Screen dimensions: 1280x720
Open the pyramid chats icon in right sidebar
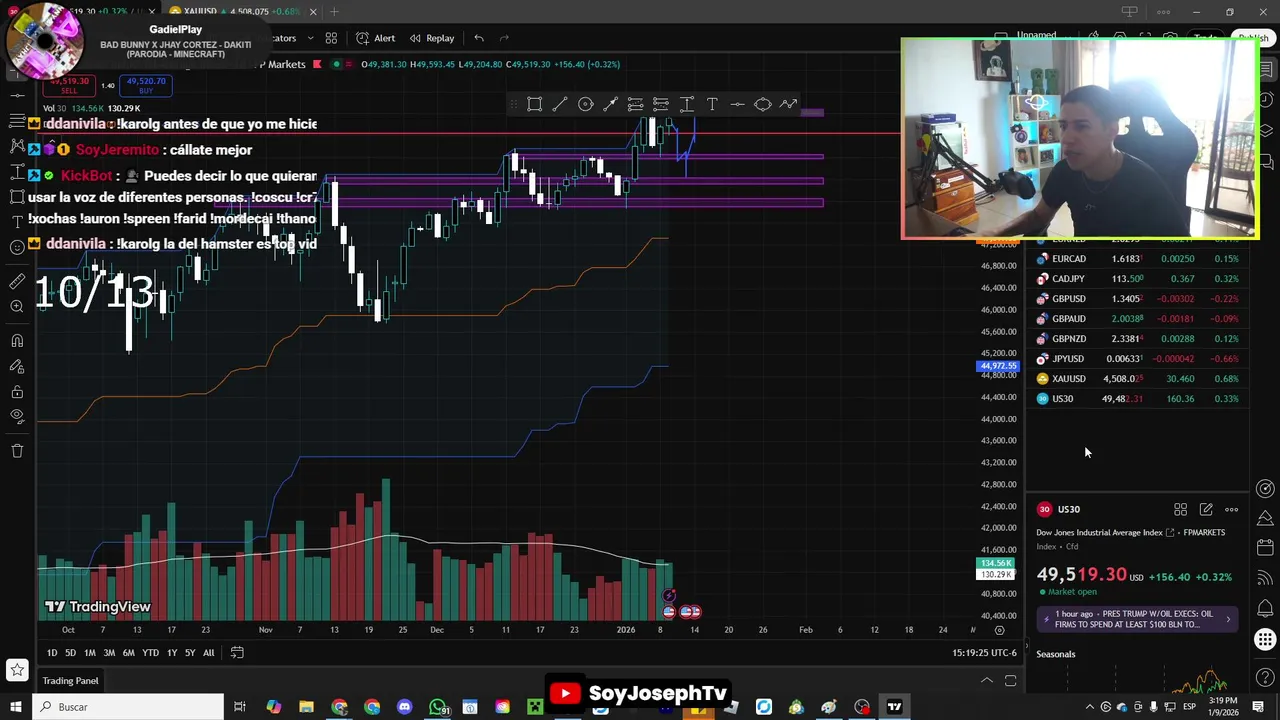click(1265, 518)
